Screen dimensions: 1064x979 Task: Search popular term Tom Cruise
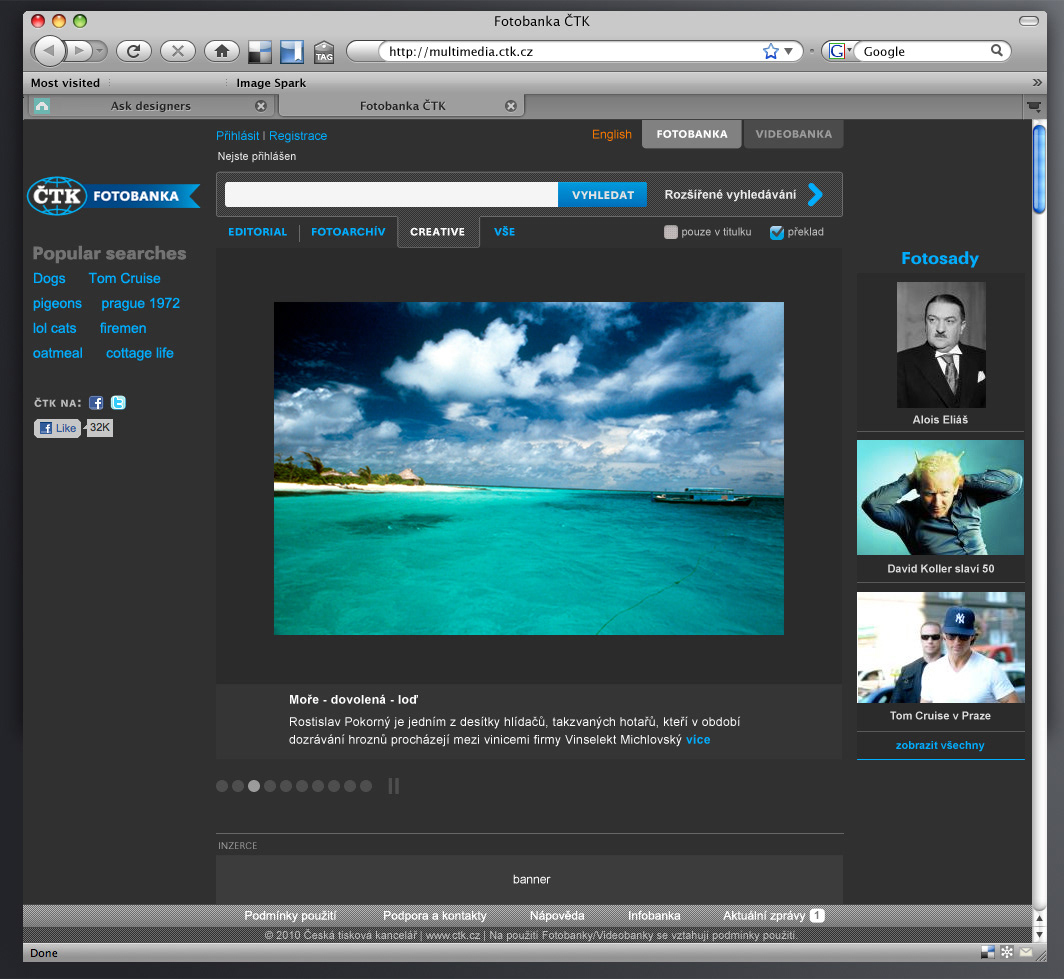(x=124, y=278)
